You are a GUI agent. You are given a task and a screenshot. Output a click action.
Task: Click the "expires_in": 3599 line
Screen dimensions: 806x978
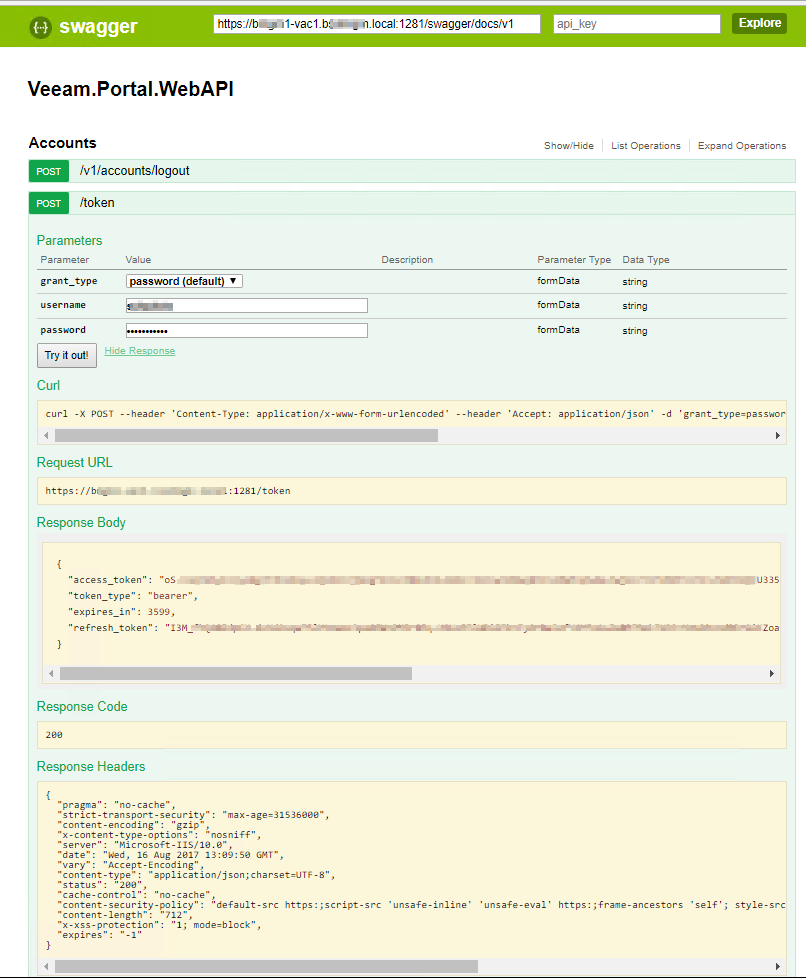(x=122, y=612)
